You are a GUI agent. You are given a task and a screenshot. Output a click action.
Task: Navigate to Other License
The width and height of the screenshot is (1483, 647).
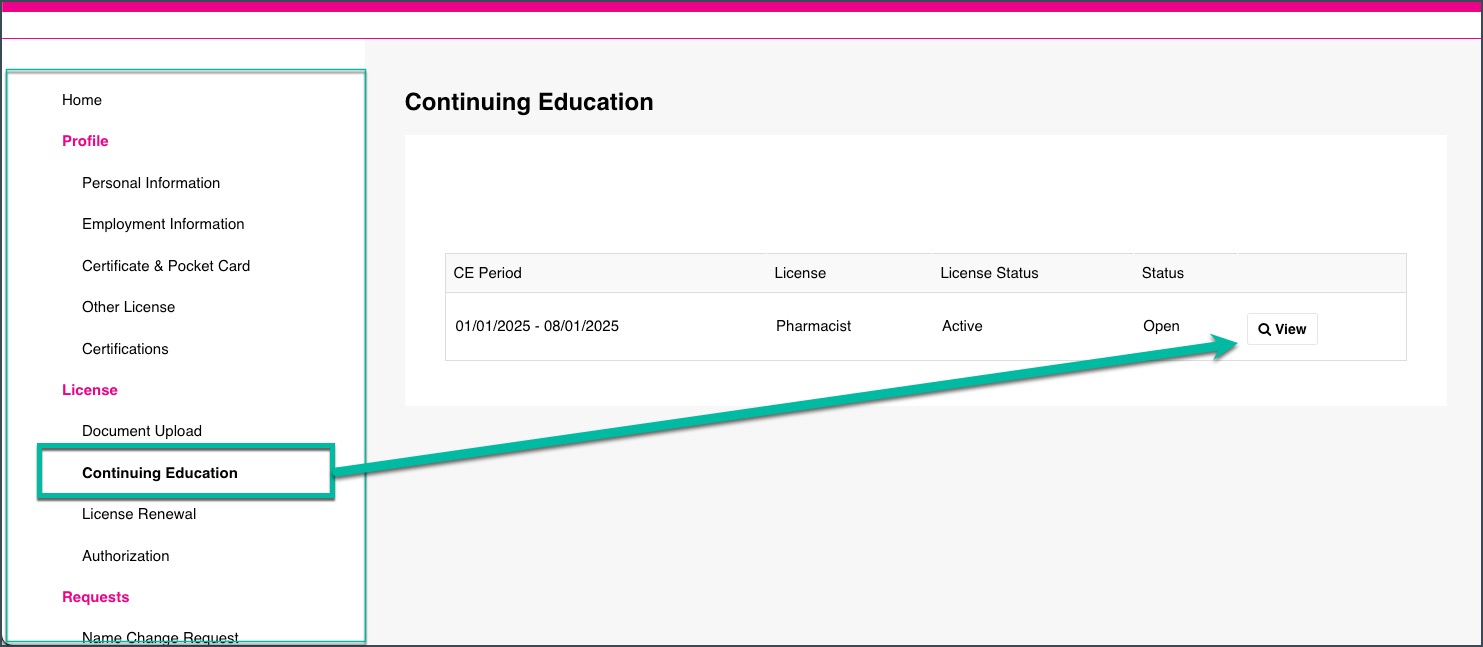pos(128,307)
